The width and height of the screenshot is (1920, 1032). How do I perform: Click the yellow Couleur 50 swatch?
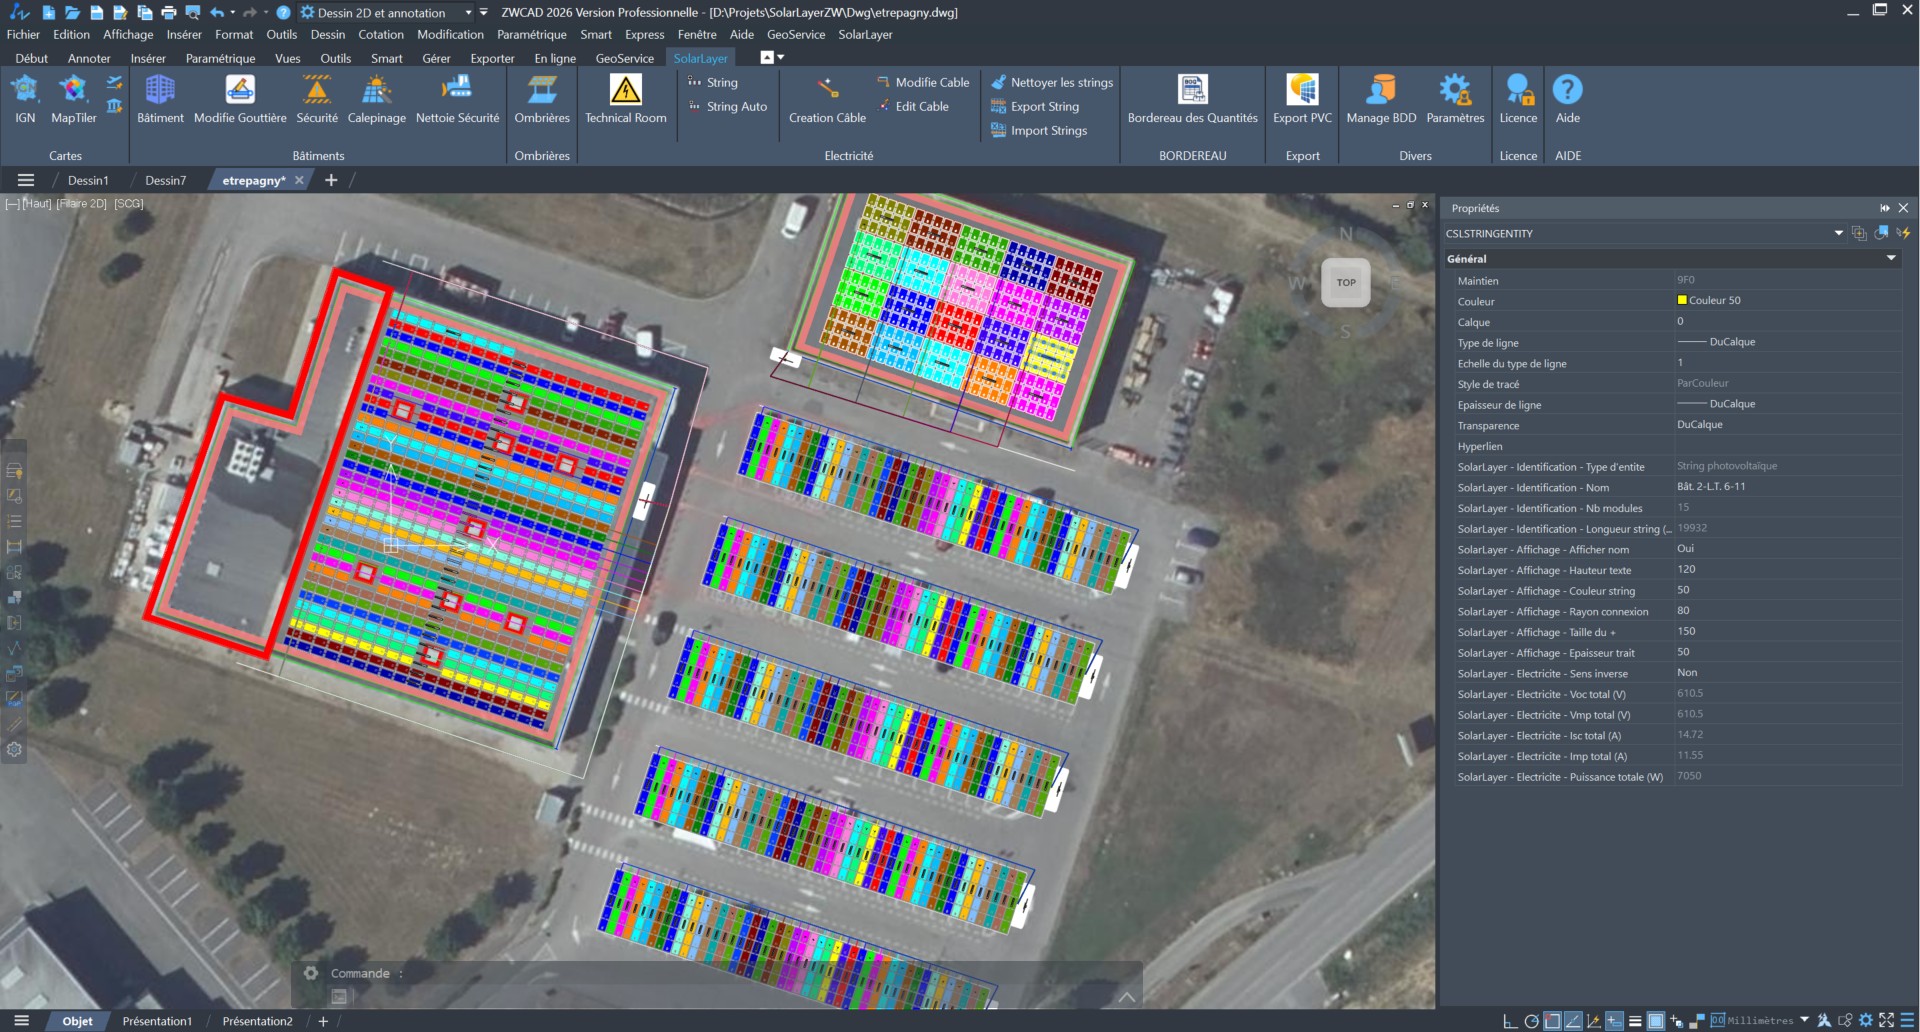point(1682,300)
